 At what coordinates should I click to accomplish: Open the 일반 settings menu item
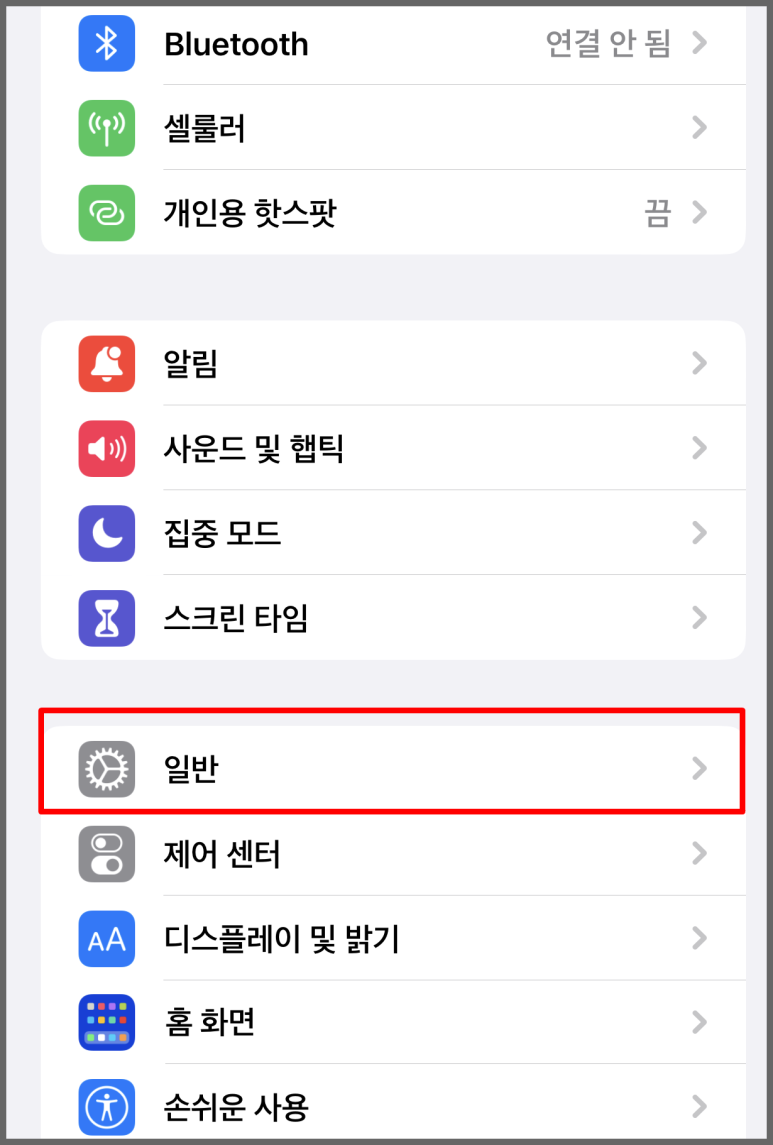[x=393, y=768]
